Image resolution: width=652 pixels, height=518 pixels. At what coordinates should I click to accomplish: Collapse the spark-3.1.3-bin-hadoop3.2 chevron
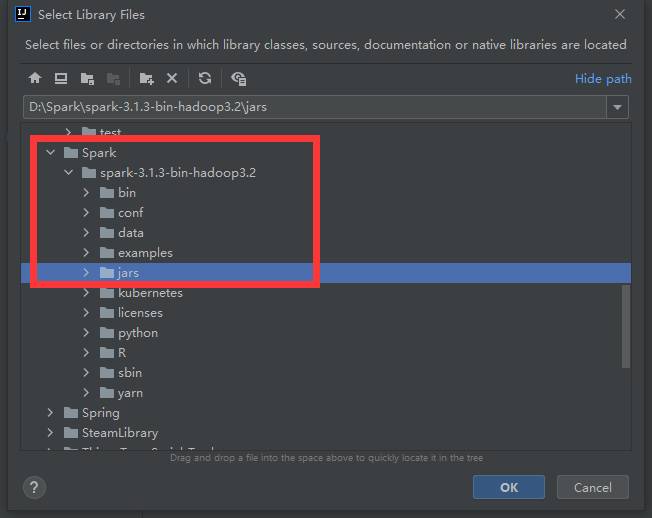click(x=69, y=173)
